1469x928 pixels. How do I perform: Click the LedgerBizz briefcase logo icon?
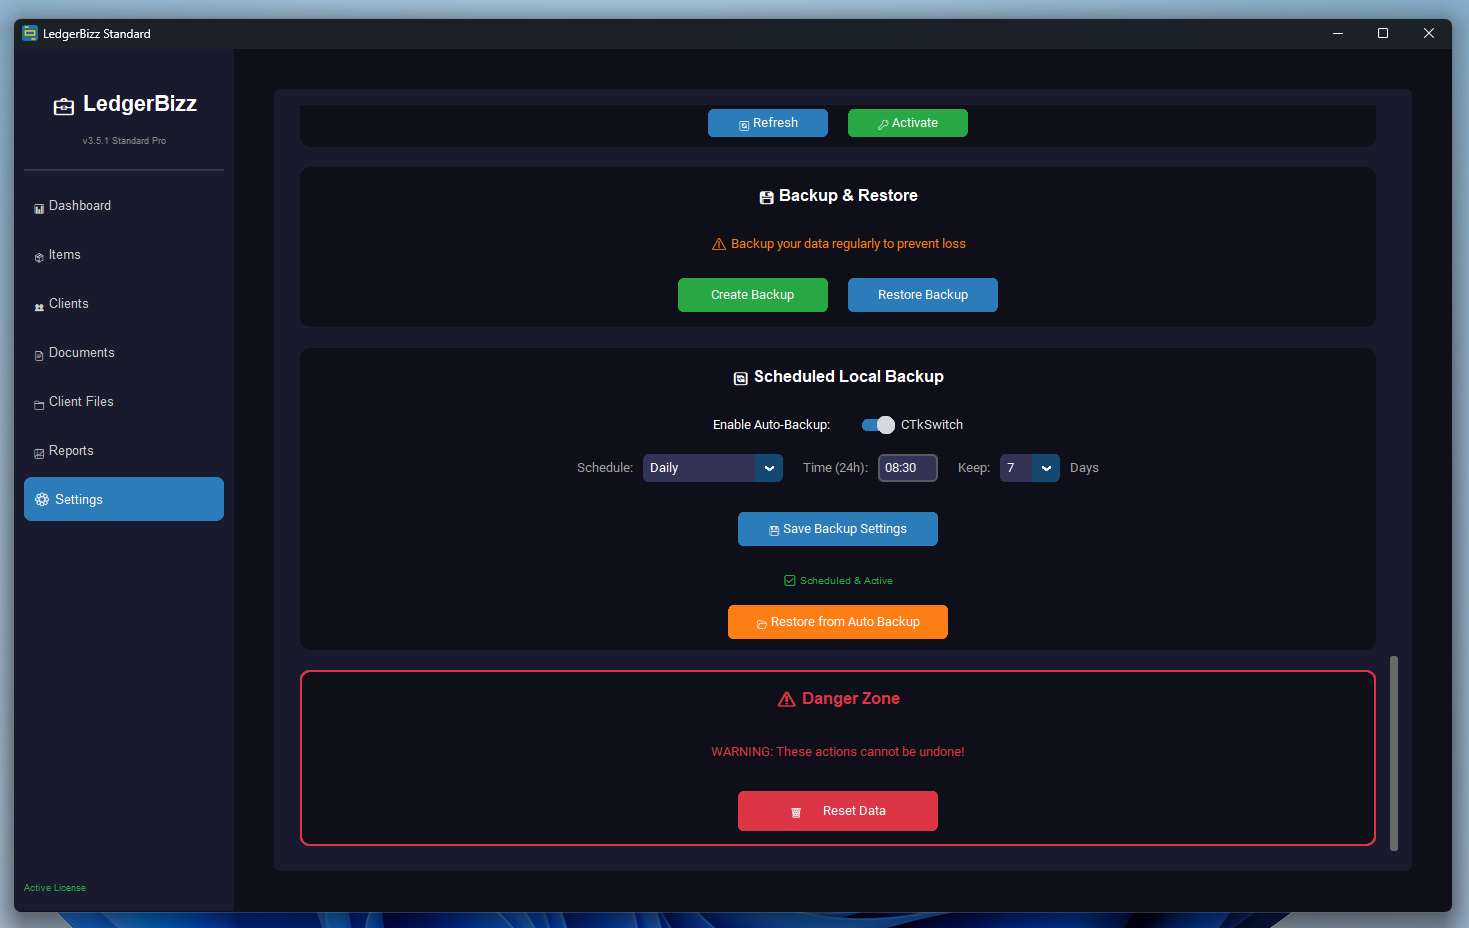point(64,106)
